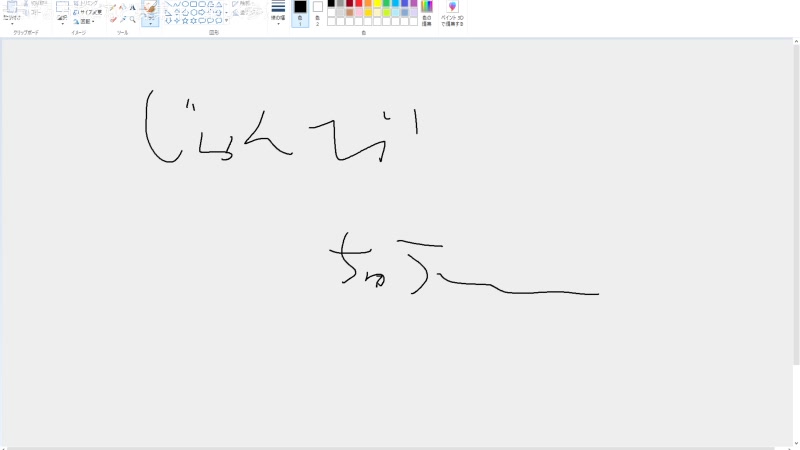Pick the yellow color swatch
Screen dimensions: 800x450
pos(377,4)
